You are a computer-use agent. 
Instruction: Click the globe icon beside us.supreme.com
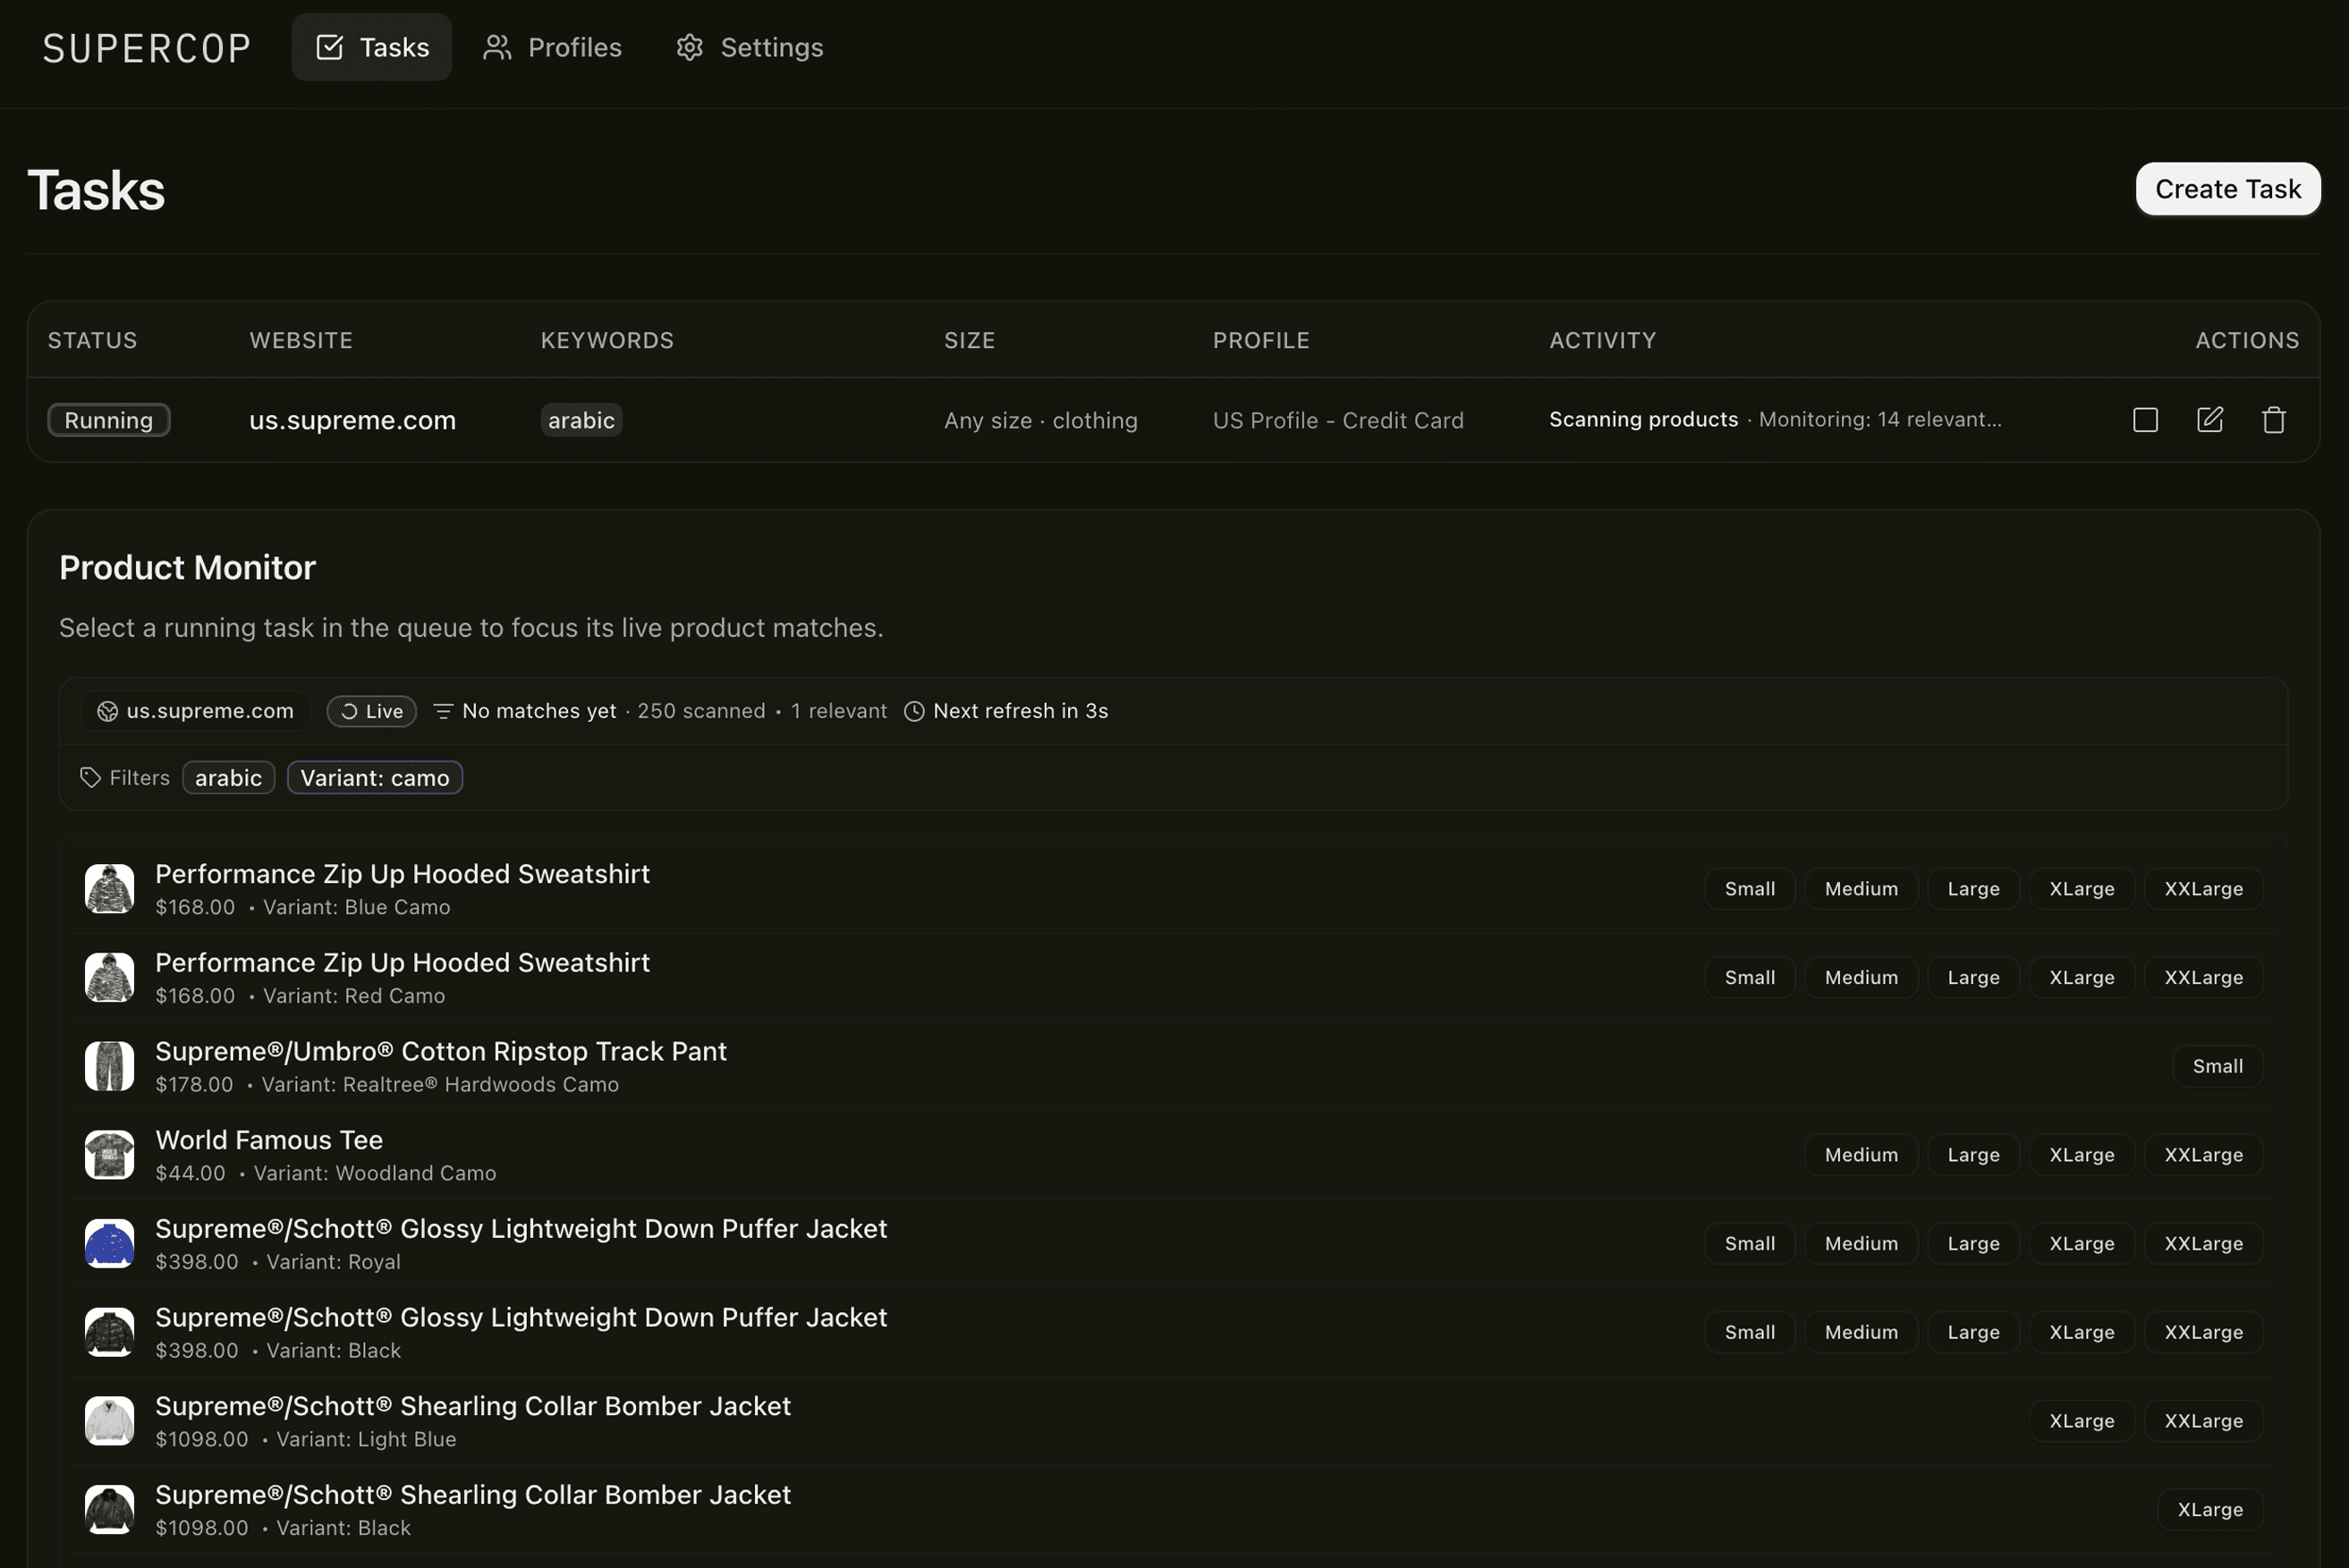coord(107,711)
